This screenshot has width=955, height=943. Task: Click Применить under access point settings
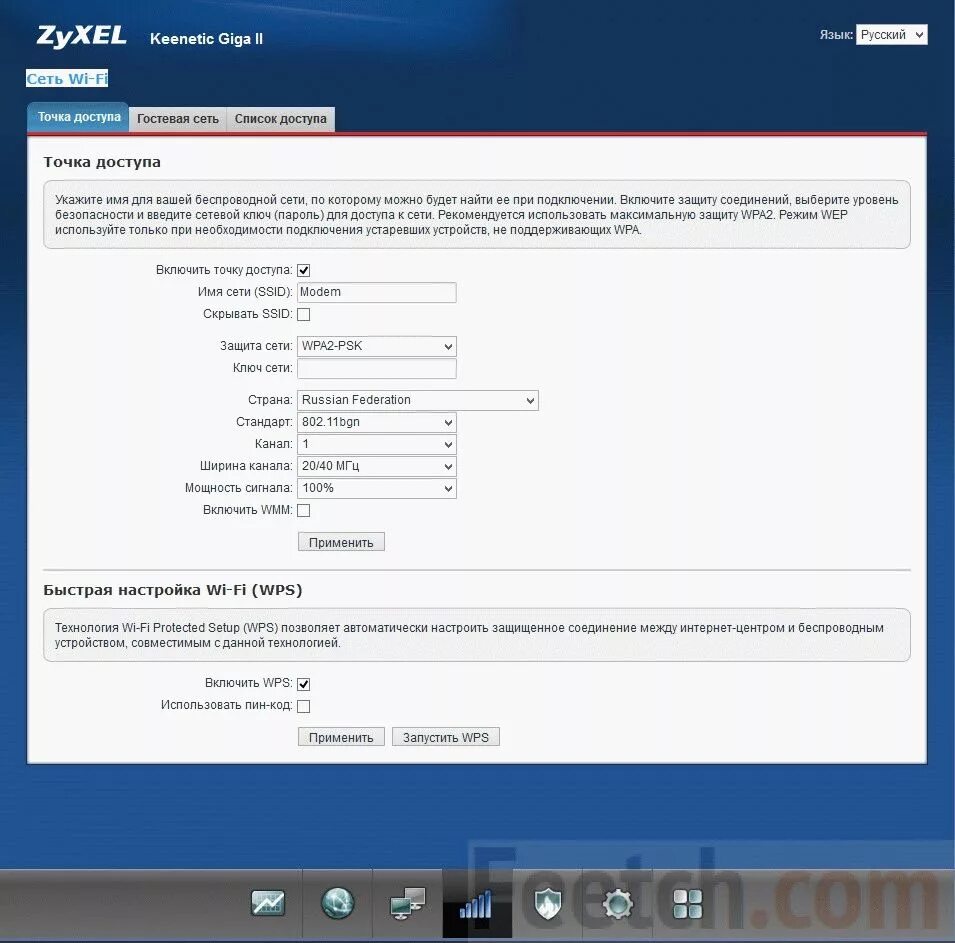pos(341,542)
